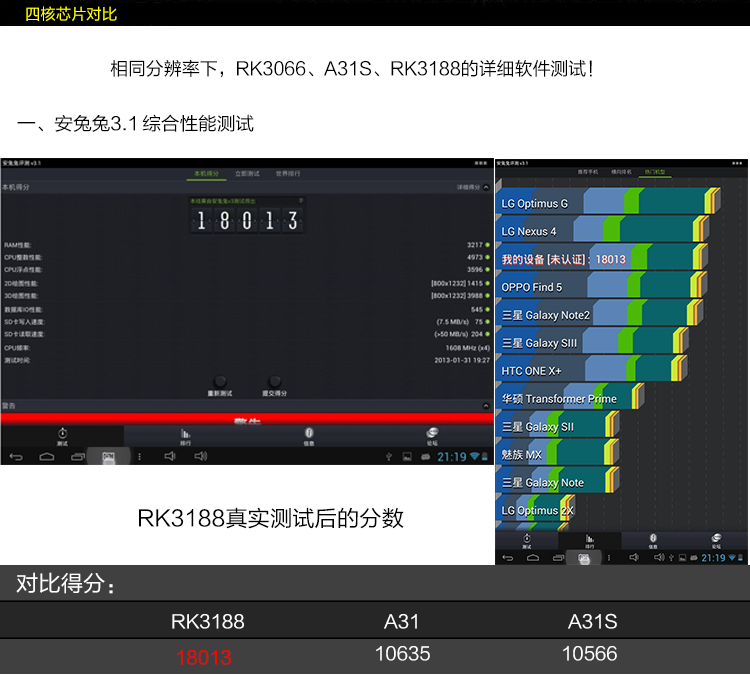Select the 本机得分 tab
This screenshot has width=750, height=696.
pyautogui.click(x=206, y=174)
